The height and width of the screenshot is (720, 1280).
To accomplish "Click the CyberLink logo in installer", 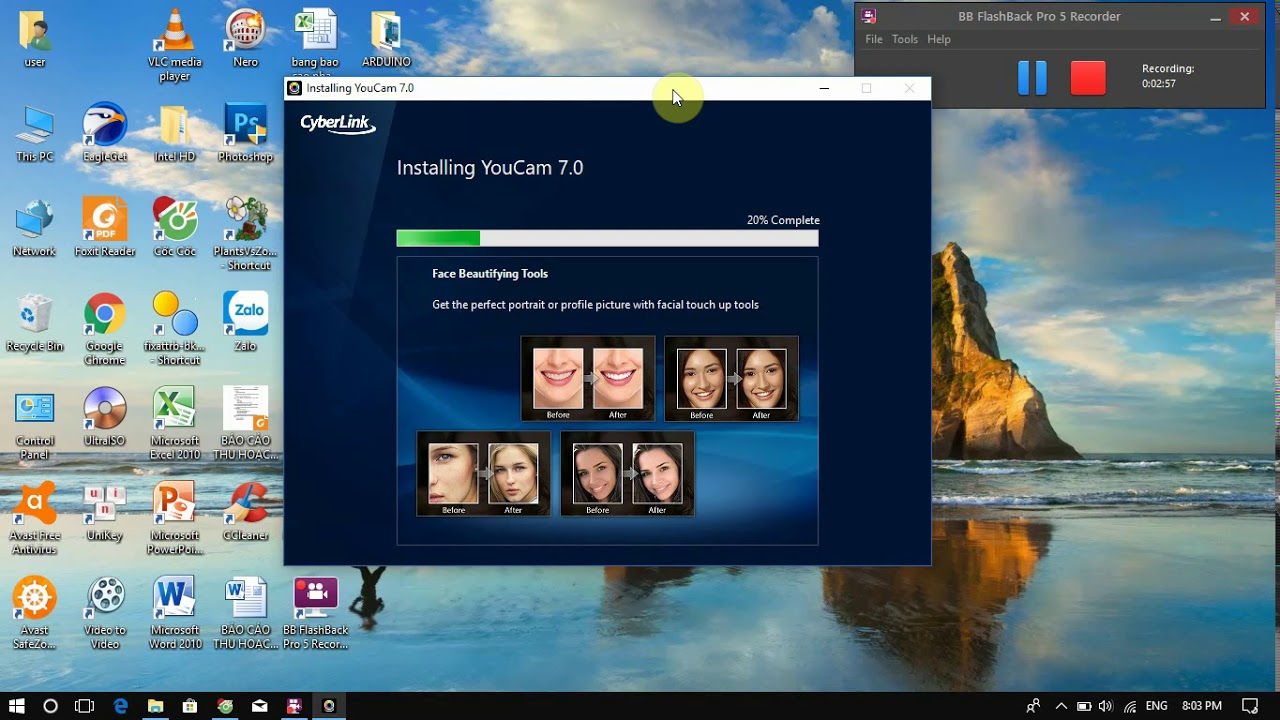I will [338, 124].
